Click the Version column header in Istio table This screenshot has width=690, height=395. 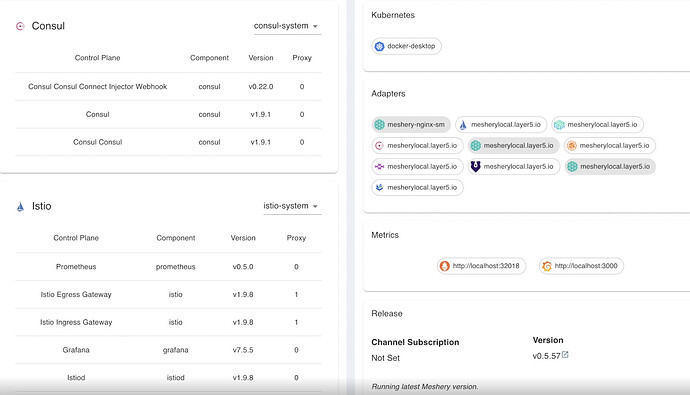point(243,238)
